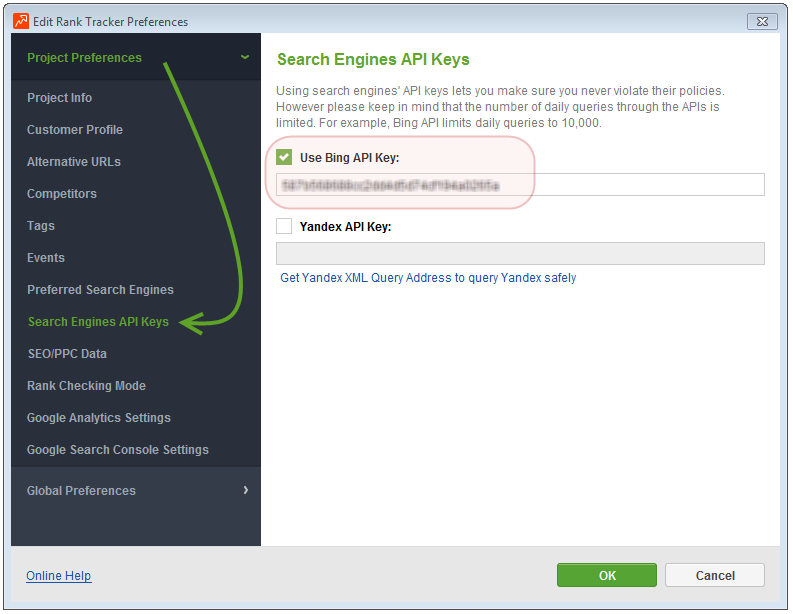Click the Cancel button
Image resolution: width=793 pixels, height=614 pixels.
[x=715, y=575]
